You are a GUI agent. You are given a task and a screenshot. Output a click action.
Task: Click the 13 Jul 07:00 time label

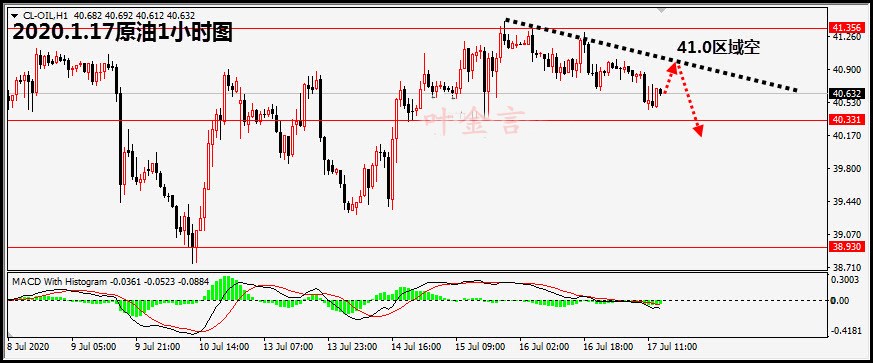288,346
